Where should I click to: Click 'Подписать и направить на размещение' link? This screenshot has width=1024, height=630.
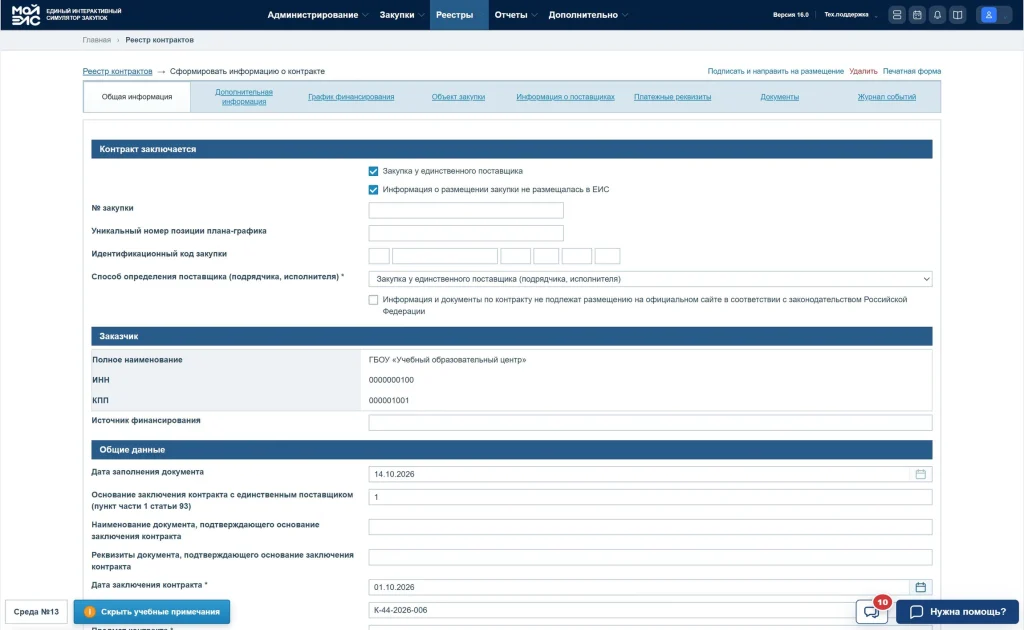click(775, 71)
